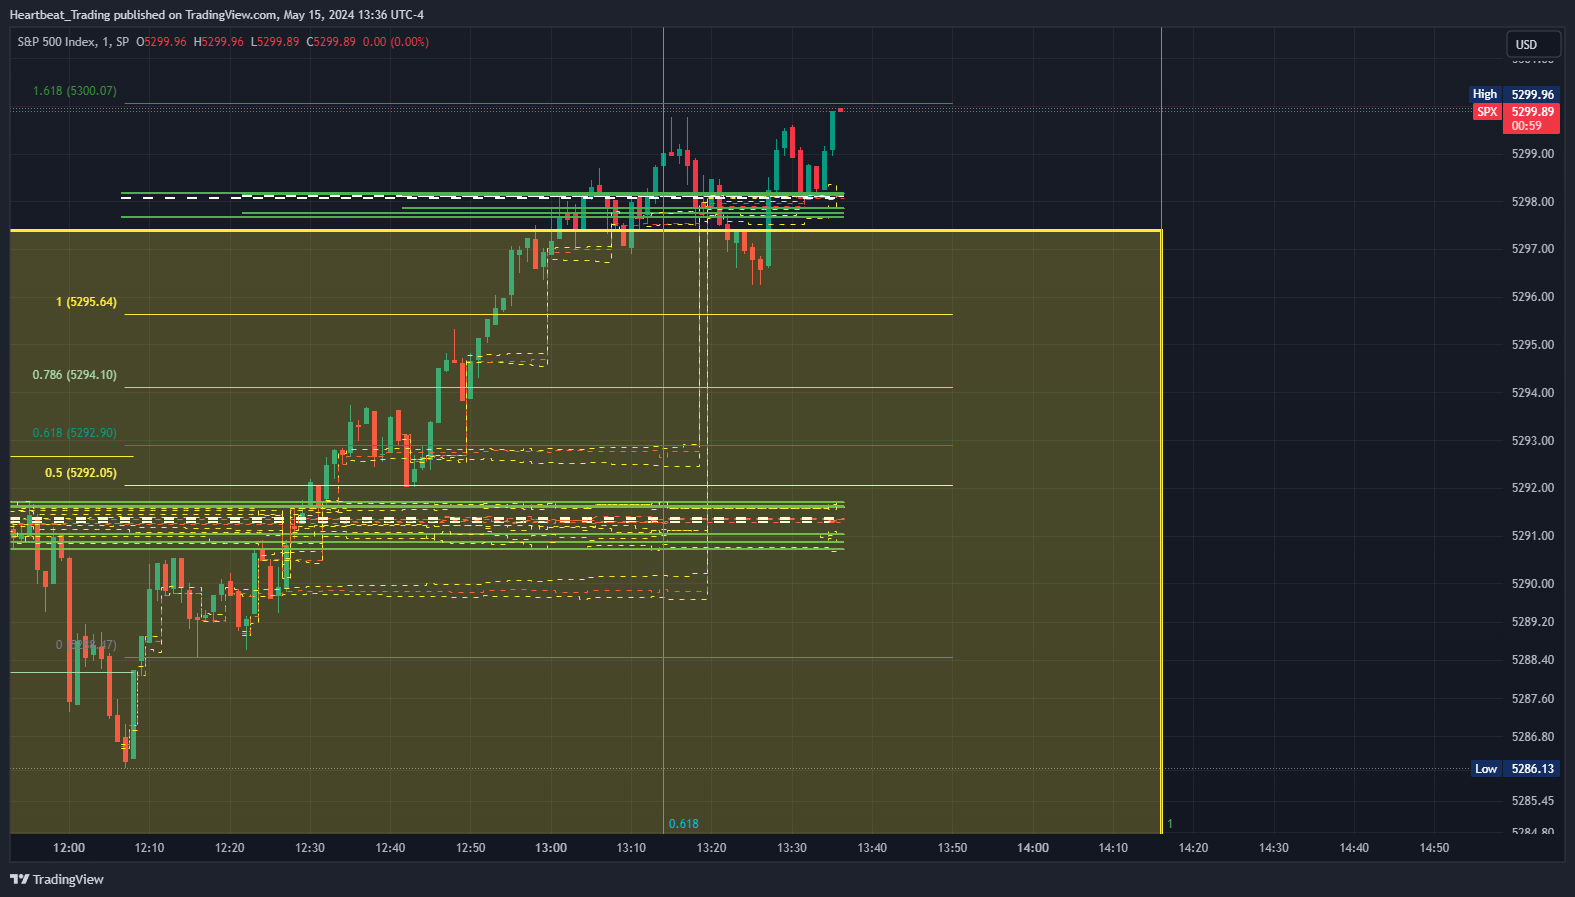
Task: Click the 12:00 time axis label
Action: coord(69,848)
